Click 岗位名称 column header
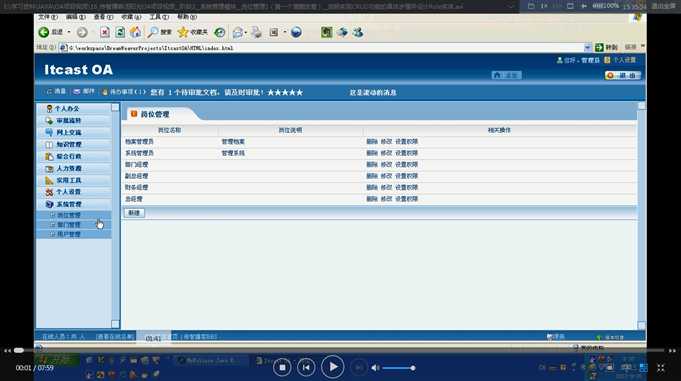Screen dimensions: 681x381 pos(170,130)
